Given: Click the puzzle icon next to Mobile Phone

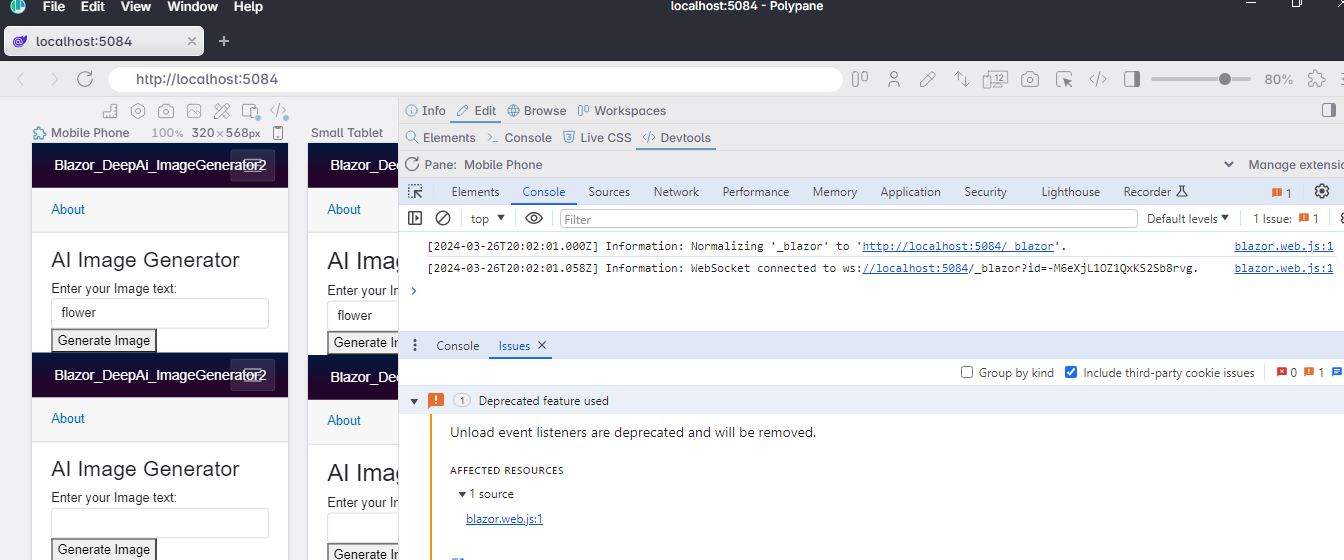Looking at the screenshot, I should [x=40, y=133].
